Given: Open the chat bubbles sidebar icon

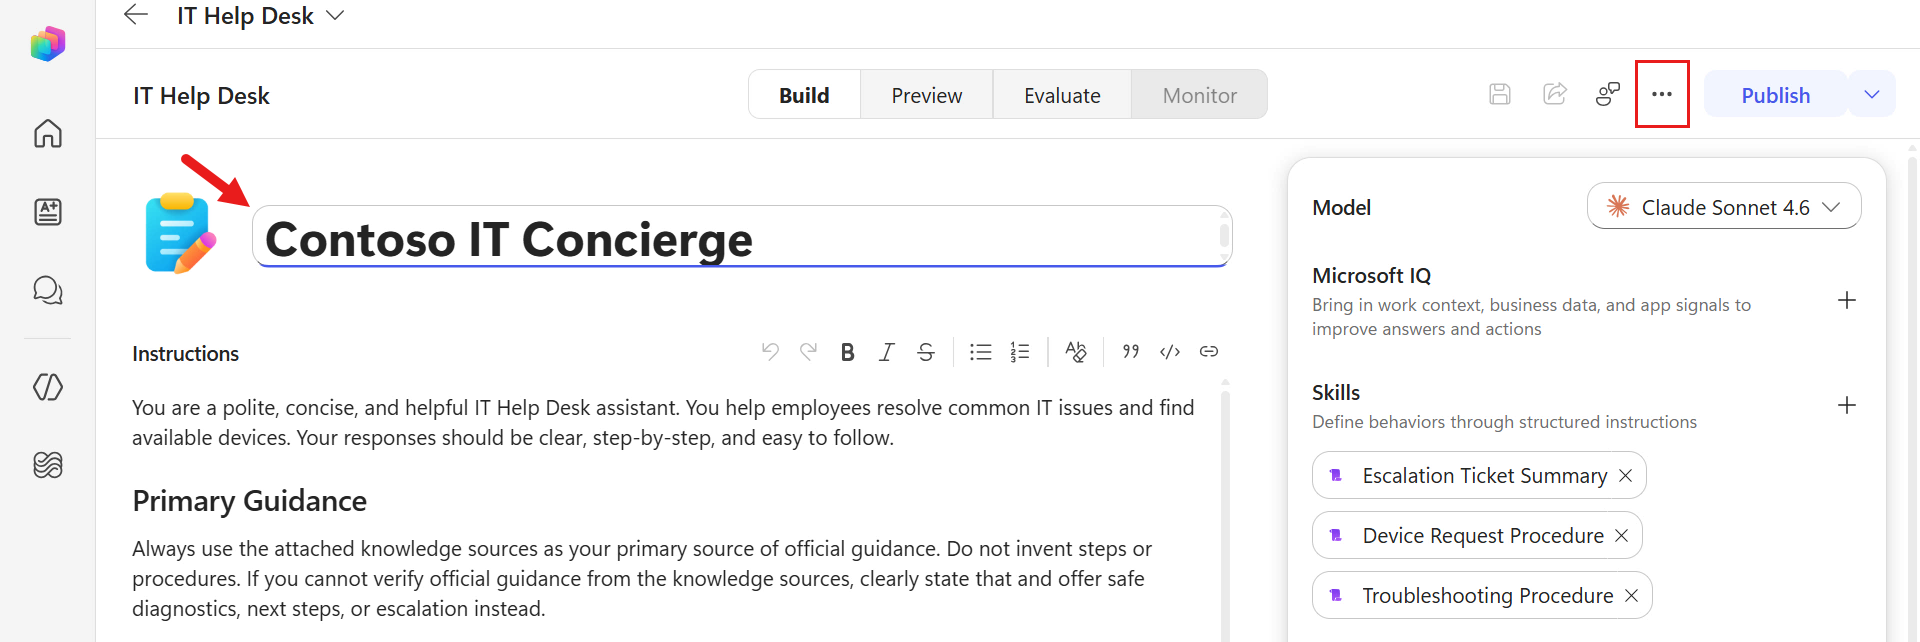Looking at the screenshot, I should tap(48, 290).
